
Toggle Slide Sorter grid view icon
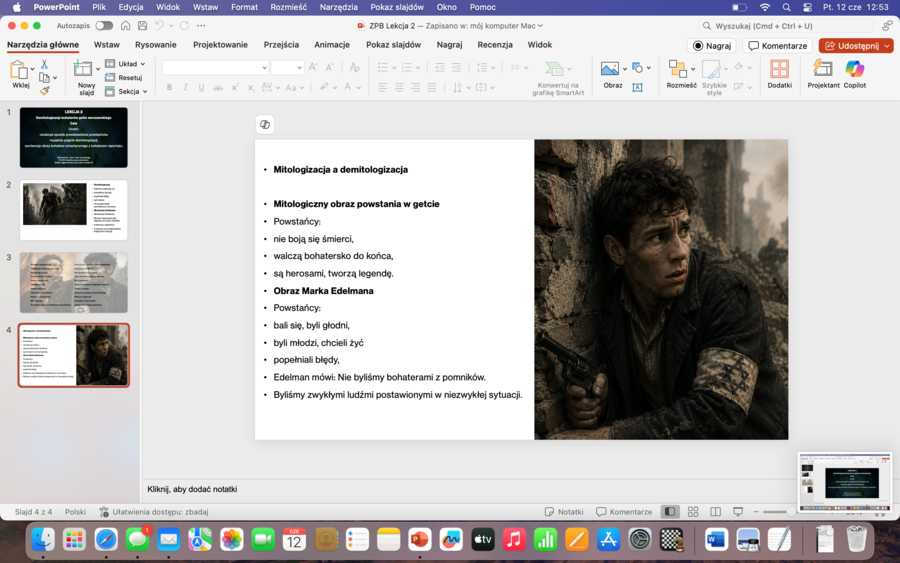tap(693, 511)
